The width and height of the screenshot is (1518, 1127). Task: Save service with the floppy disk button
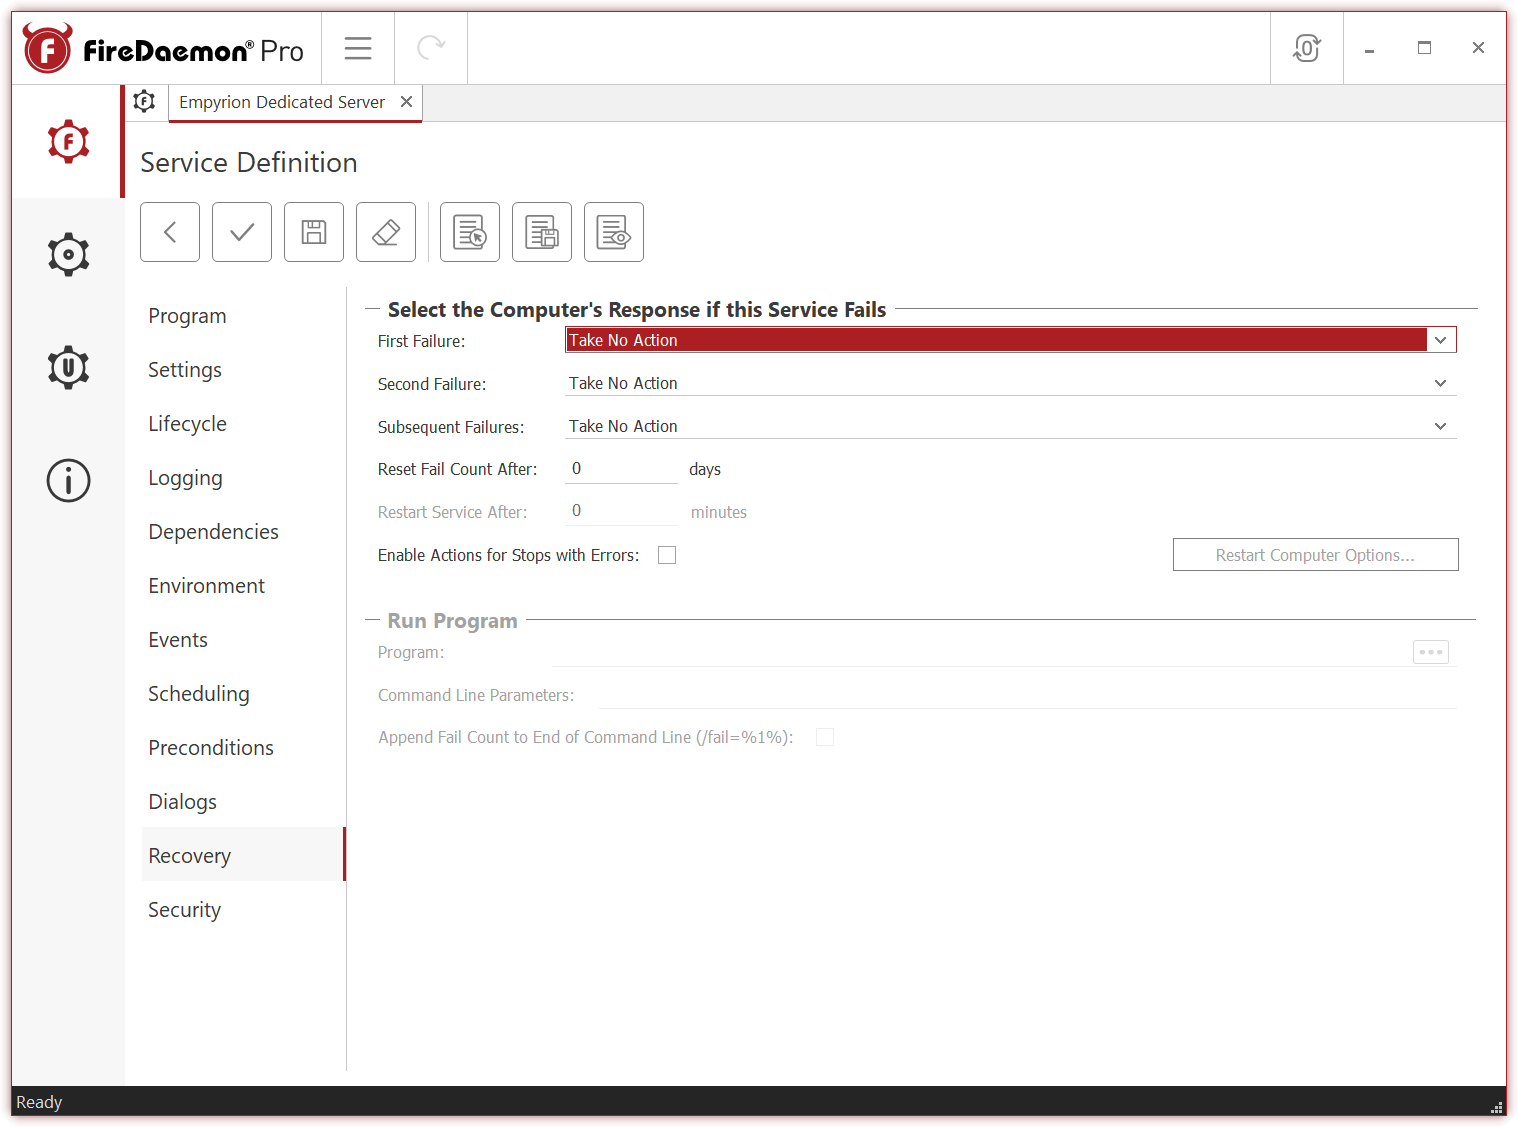pos(314,232)
